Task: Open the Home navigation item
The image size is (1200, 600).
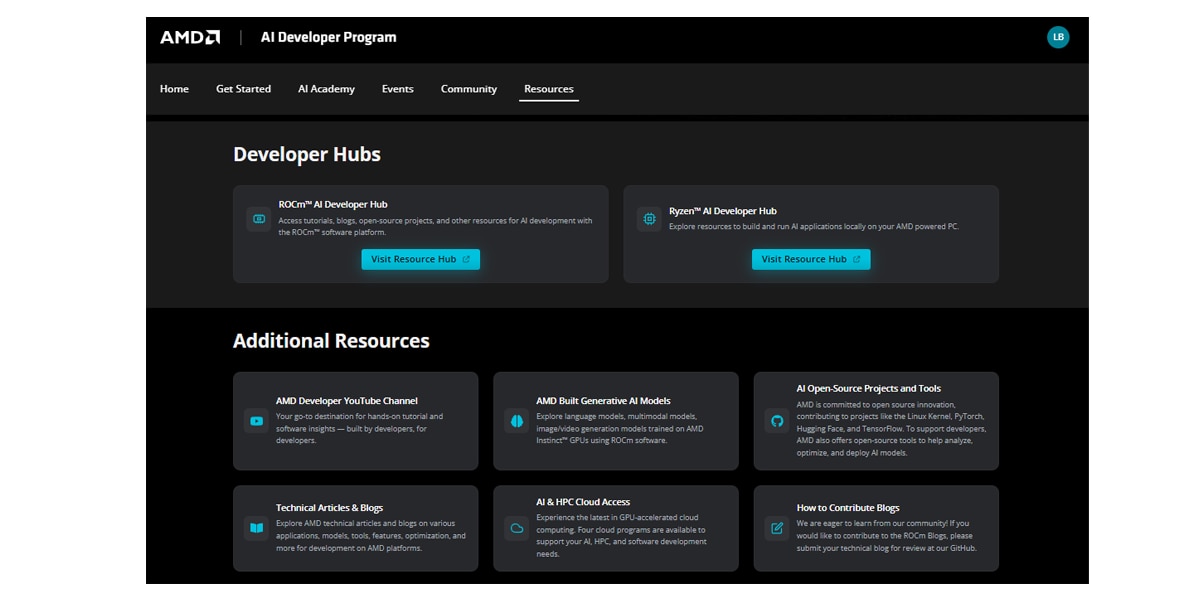Action: 174,89
